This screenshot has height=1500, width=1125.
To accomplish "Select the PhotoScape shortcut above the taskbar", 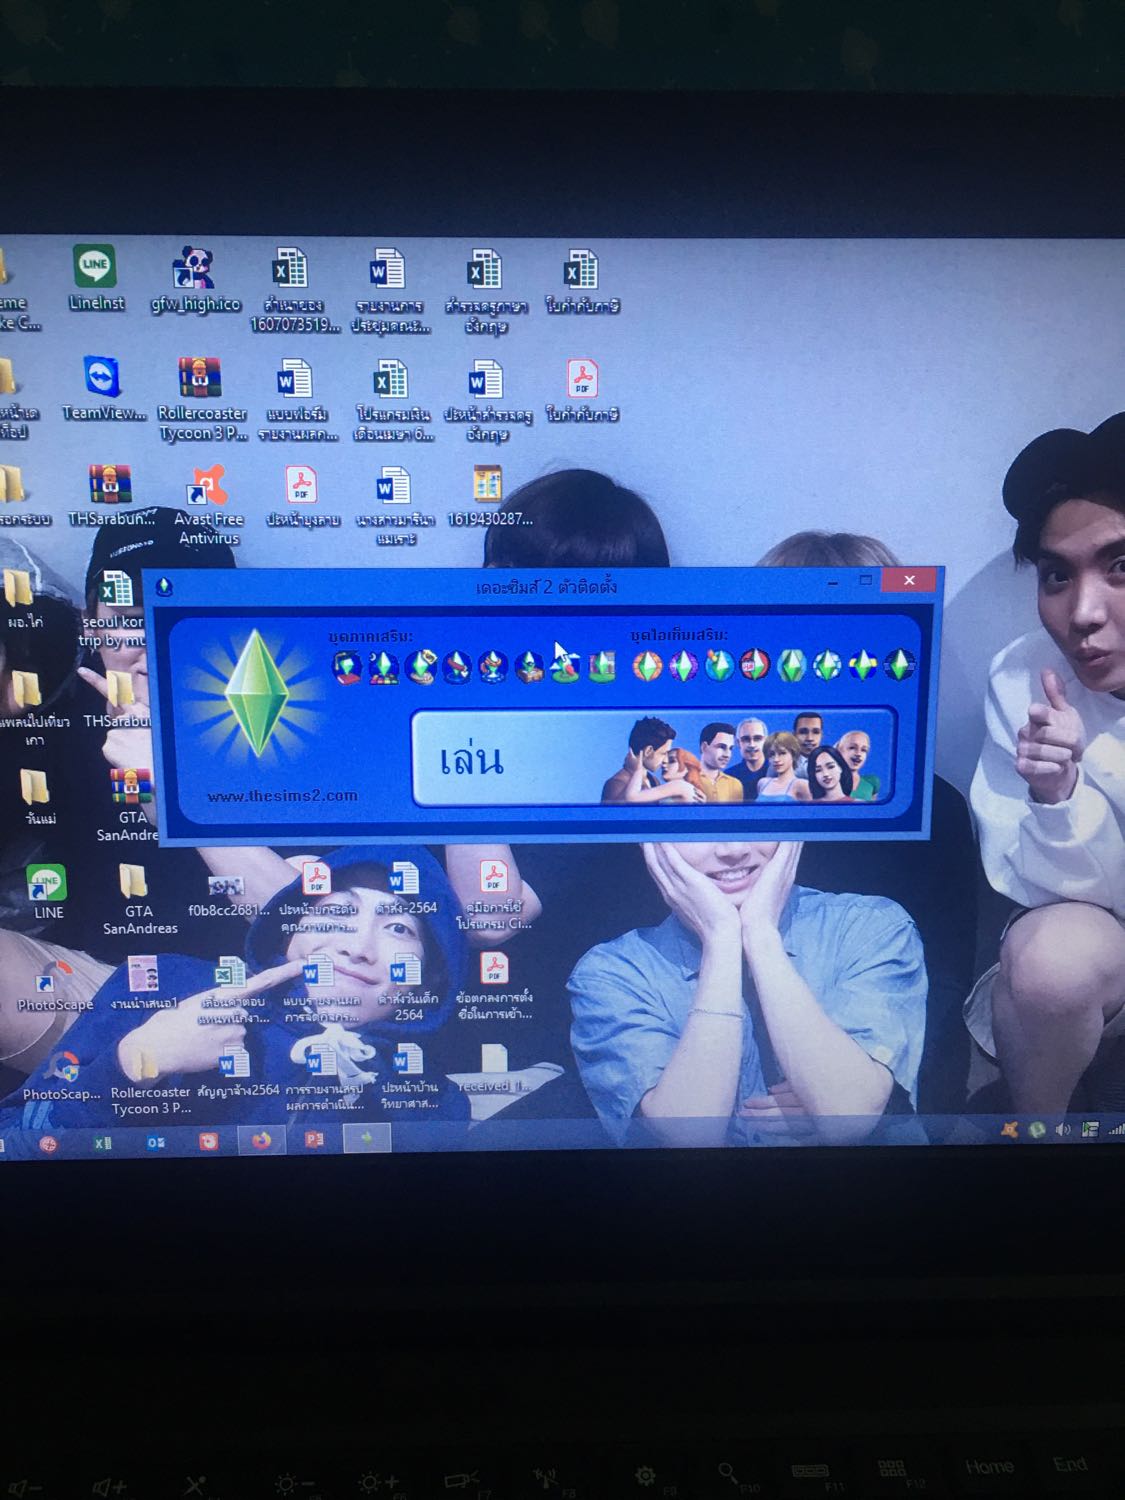I will pos(60,1075).
